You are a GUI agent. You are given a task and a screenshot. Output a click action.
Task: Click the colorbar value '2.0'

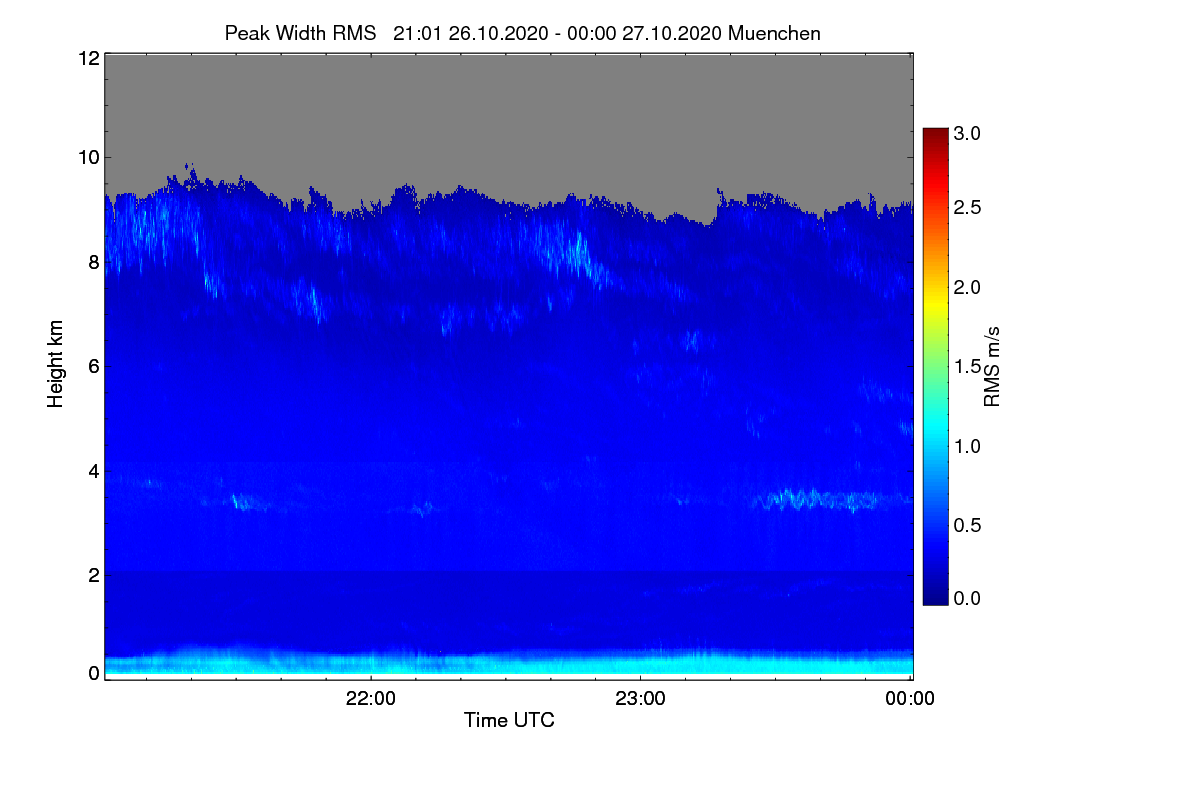click(965, 288)
